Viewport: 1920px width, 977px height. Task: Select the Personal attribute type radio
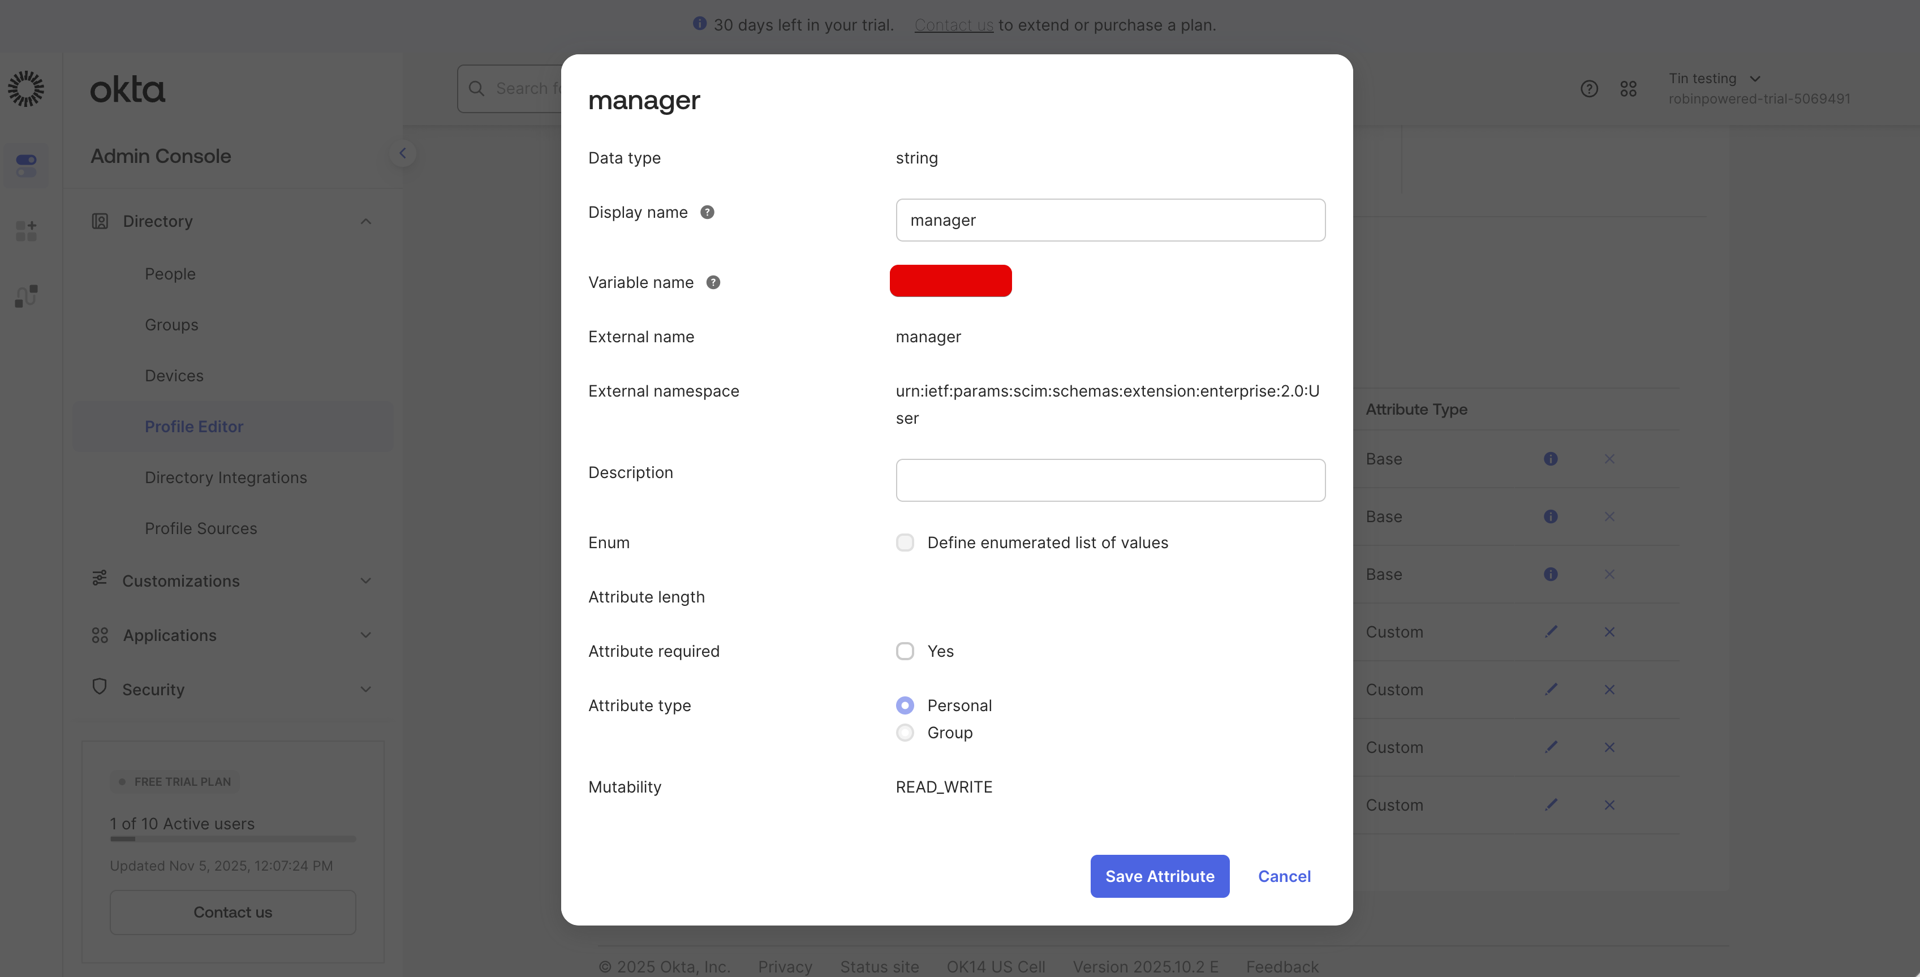(905, 705)
